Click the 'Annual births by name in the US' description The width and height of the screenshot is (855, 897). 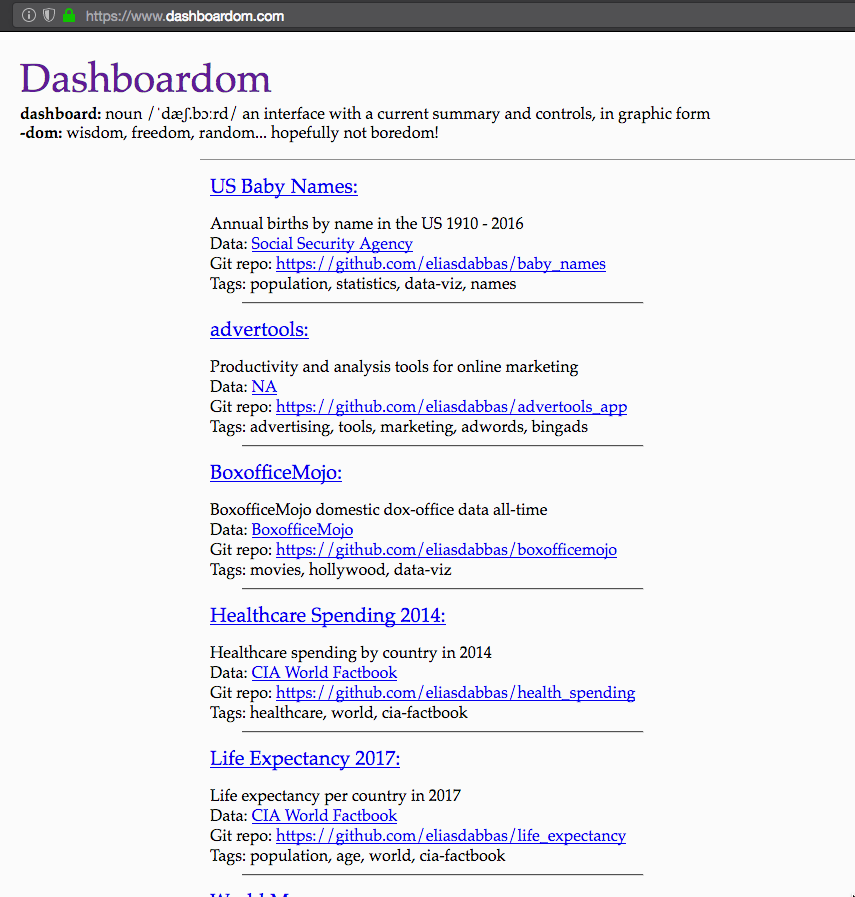(367, 223)
